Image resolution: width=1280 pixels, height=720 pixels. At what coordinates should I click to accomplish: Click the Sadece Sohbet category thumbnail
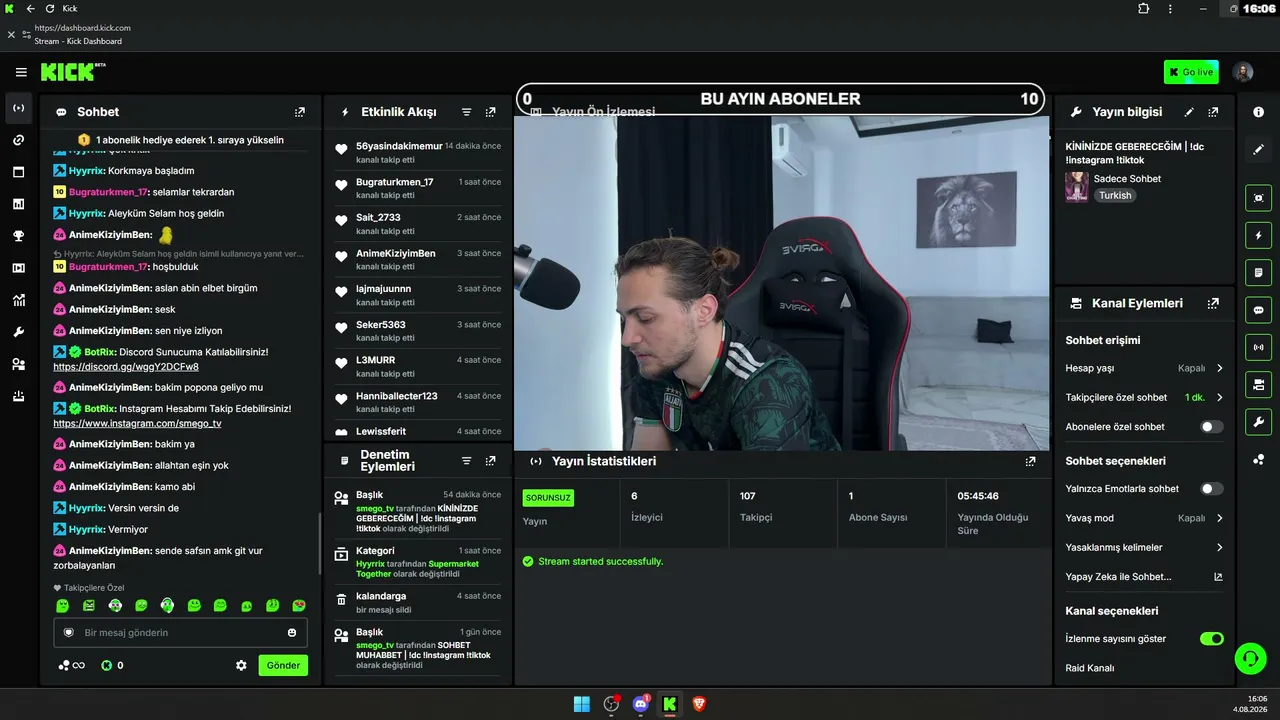[x=1077, y=186]
